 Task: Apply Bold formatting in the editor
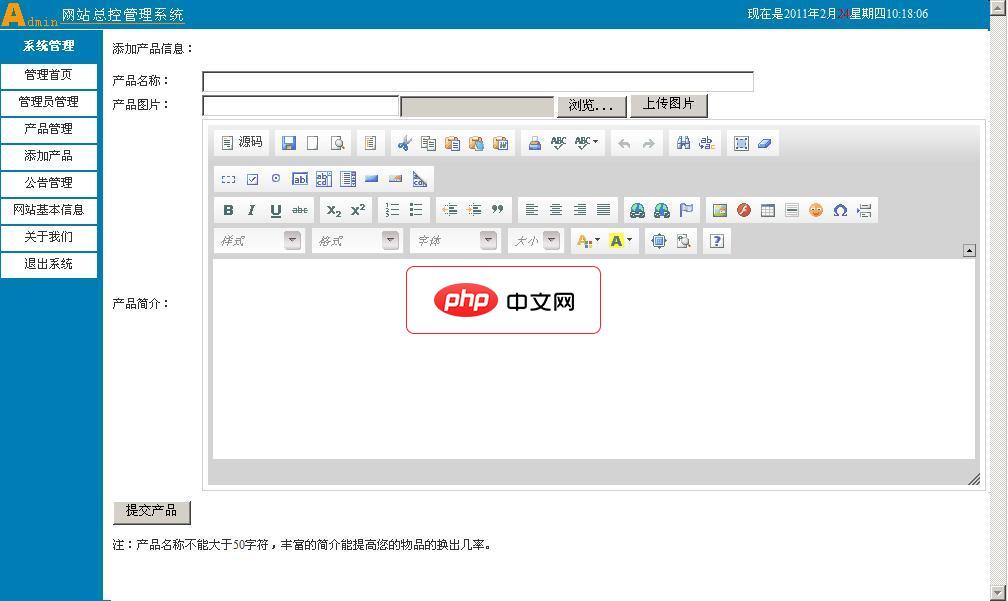[227, 210]
